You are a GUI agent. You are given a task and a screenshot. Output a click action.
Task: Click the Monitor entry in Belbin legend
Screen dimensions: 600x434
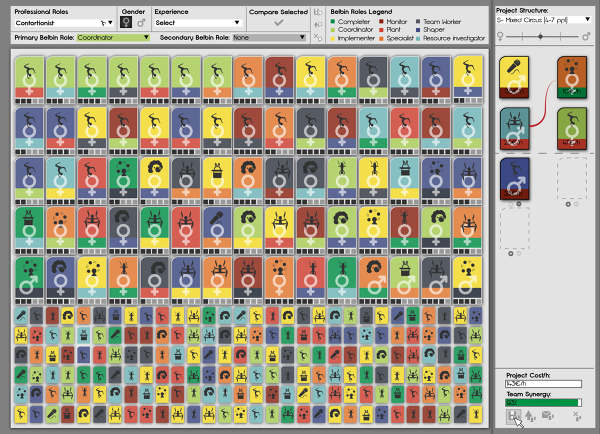point(393,22)
